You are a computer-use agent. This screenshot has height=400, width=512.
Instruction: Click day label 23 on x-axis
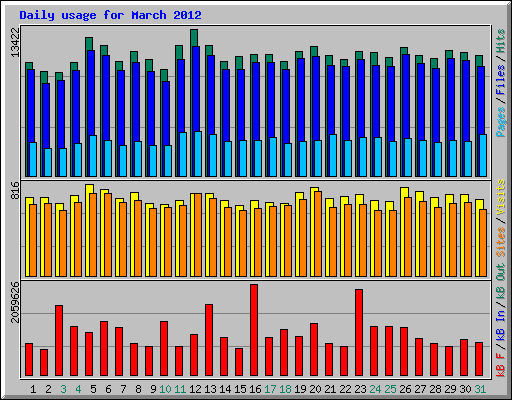click(x=360, y=389)
